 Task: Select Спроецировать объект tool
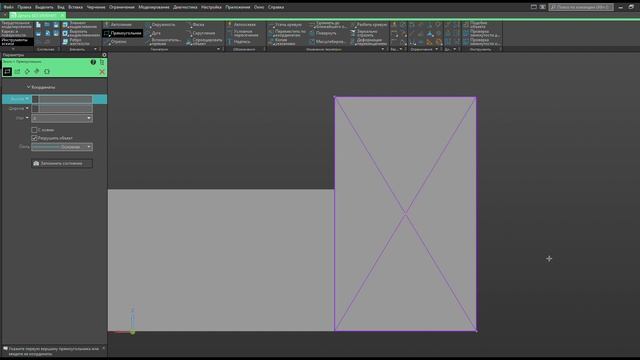[204, 42]
